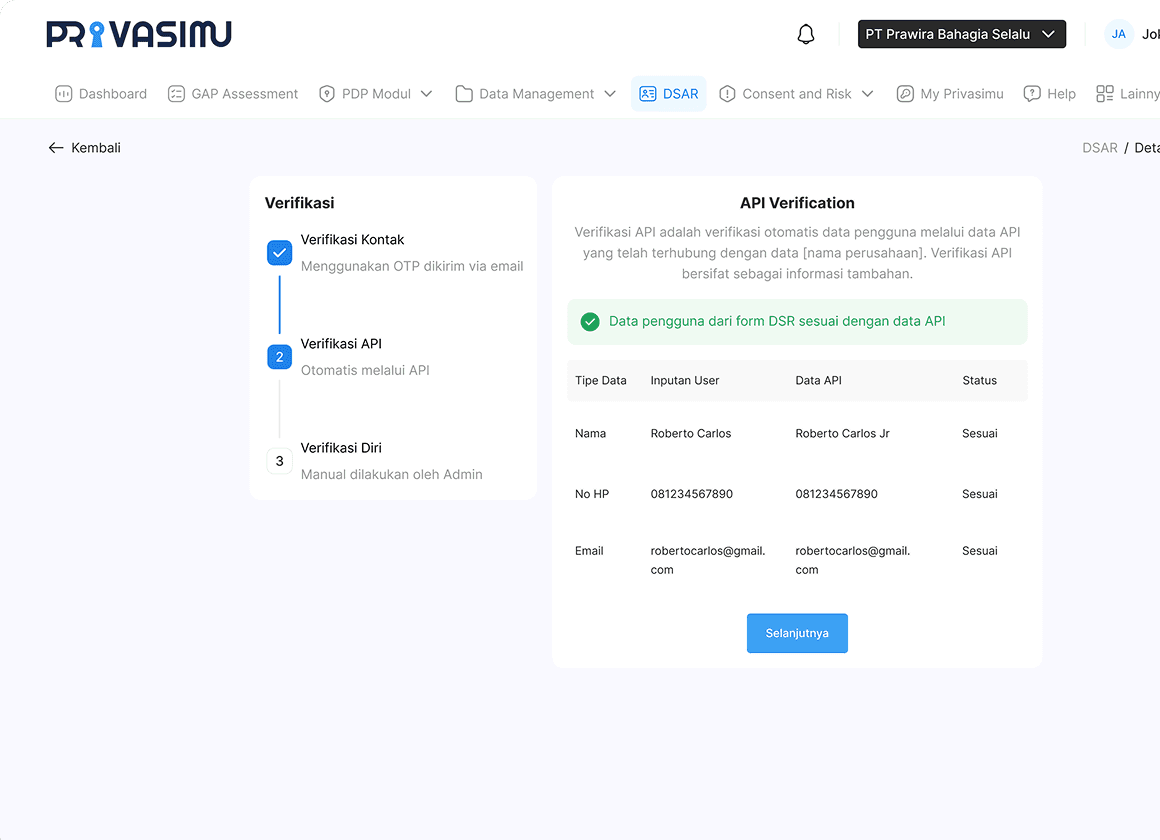Image resolution: width=1160 pixels, height=840 pixels.
Task: Expand the Data Management menu chevron
Action: click(x=610, y=94)
